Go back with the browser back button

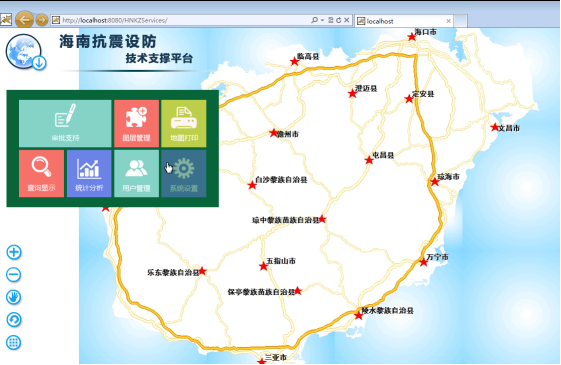point(24,20)
